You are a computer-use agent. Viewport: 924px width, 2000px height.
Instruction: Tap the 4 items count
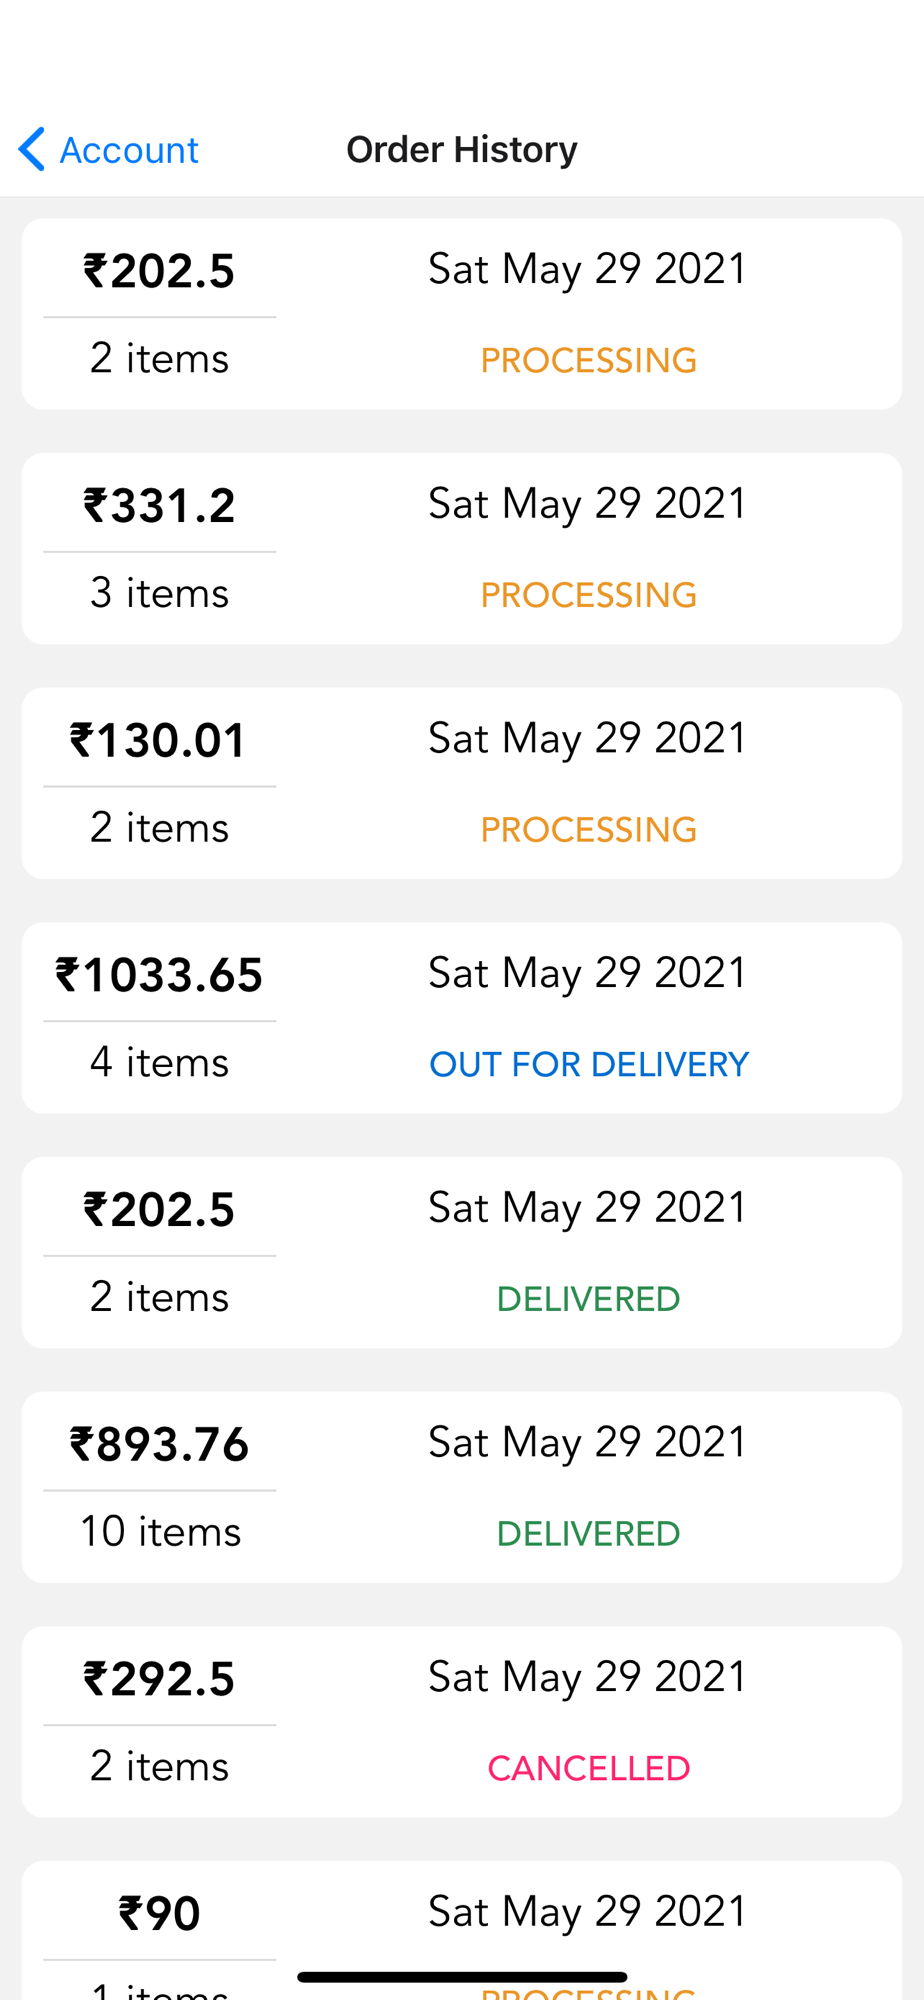pos(160,1063)
